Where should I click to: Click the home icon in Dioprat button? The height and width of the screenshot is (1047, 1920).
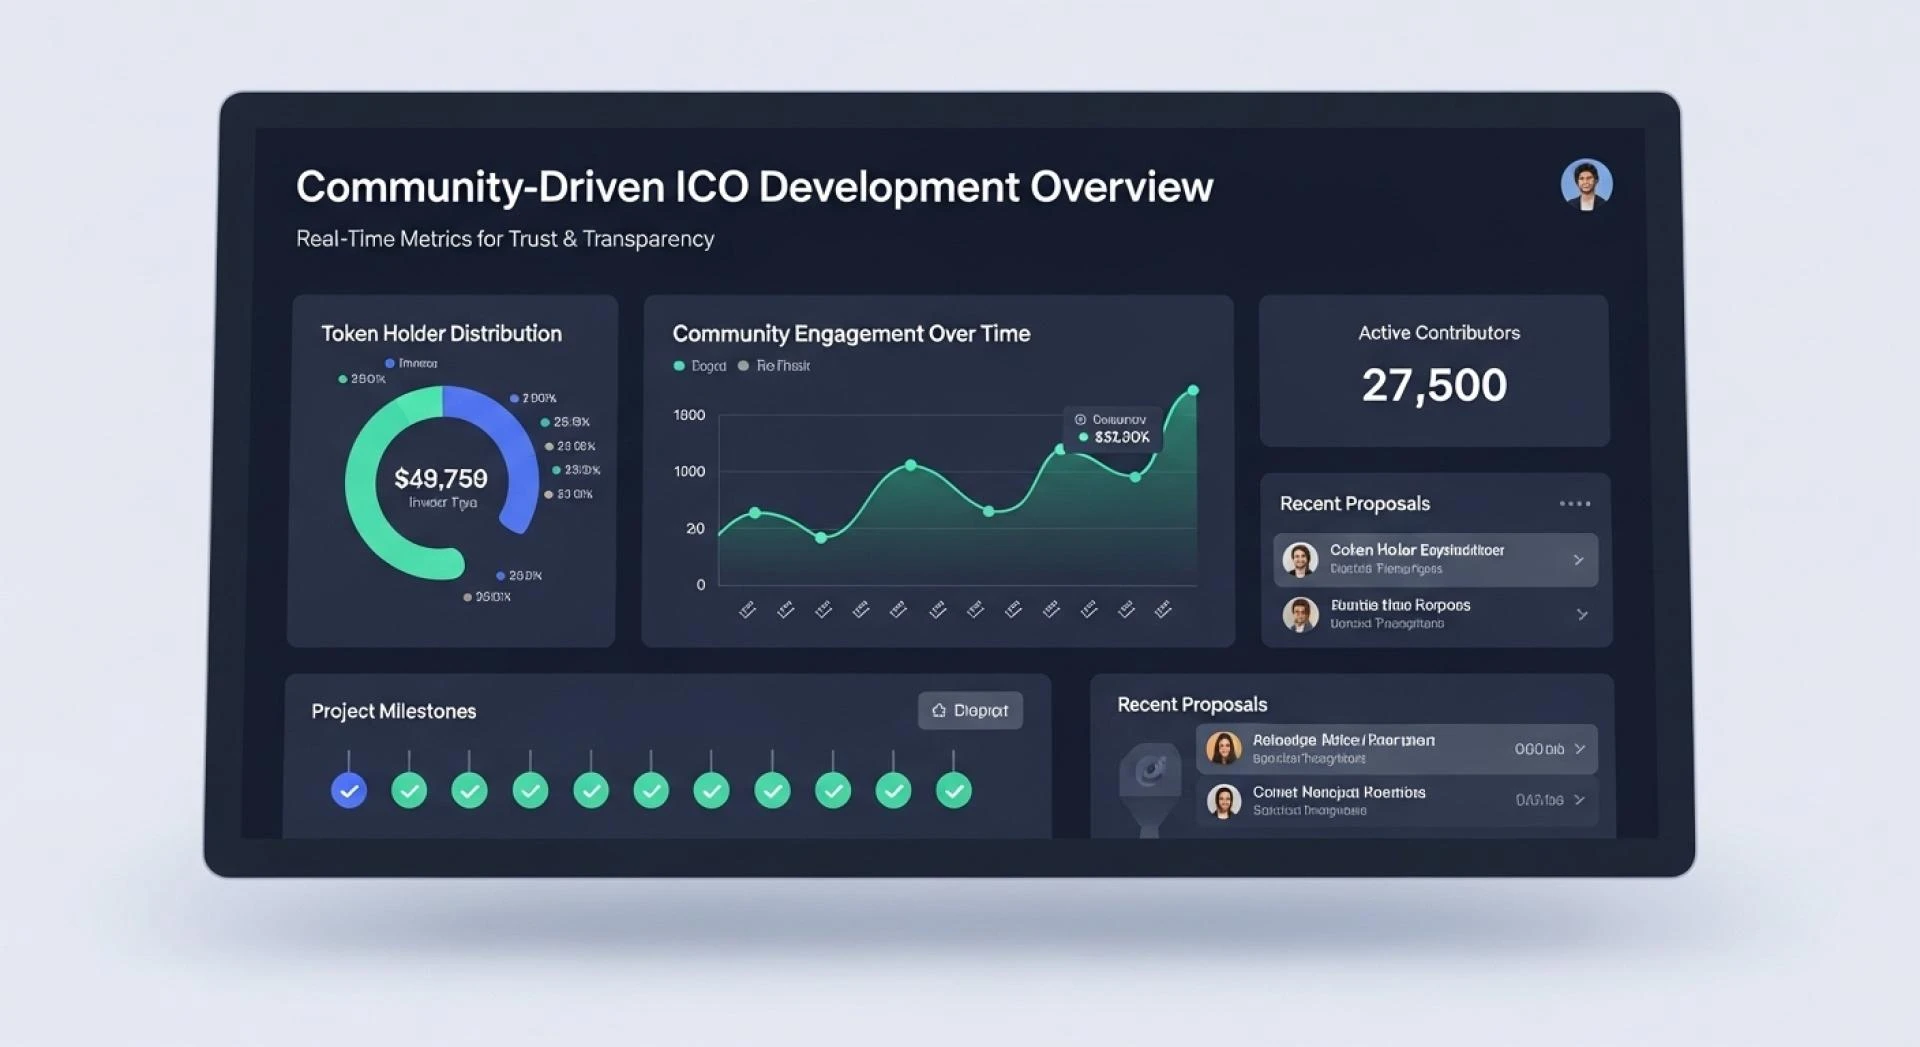(x=938, y=710)
